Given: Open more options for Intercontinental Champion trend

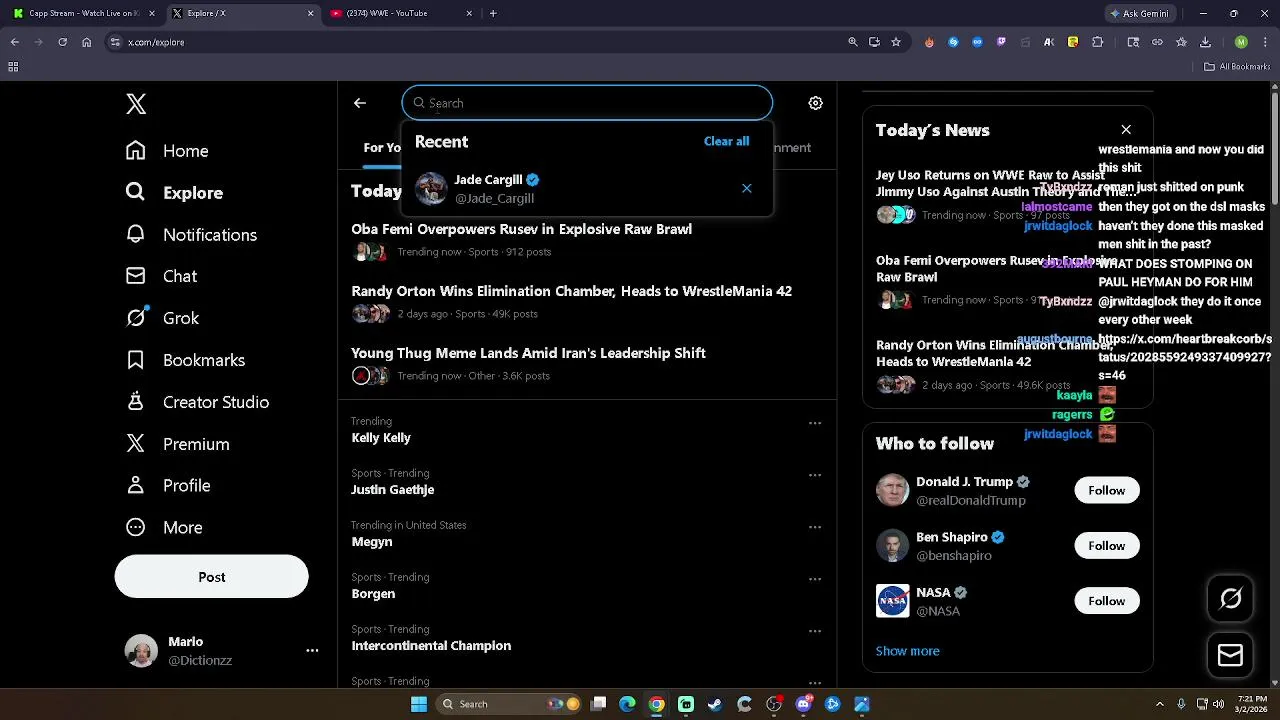Looking at the screenshot, I should pos(815,631).
